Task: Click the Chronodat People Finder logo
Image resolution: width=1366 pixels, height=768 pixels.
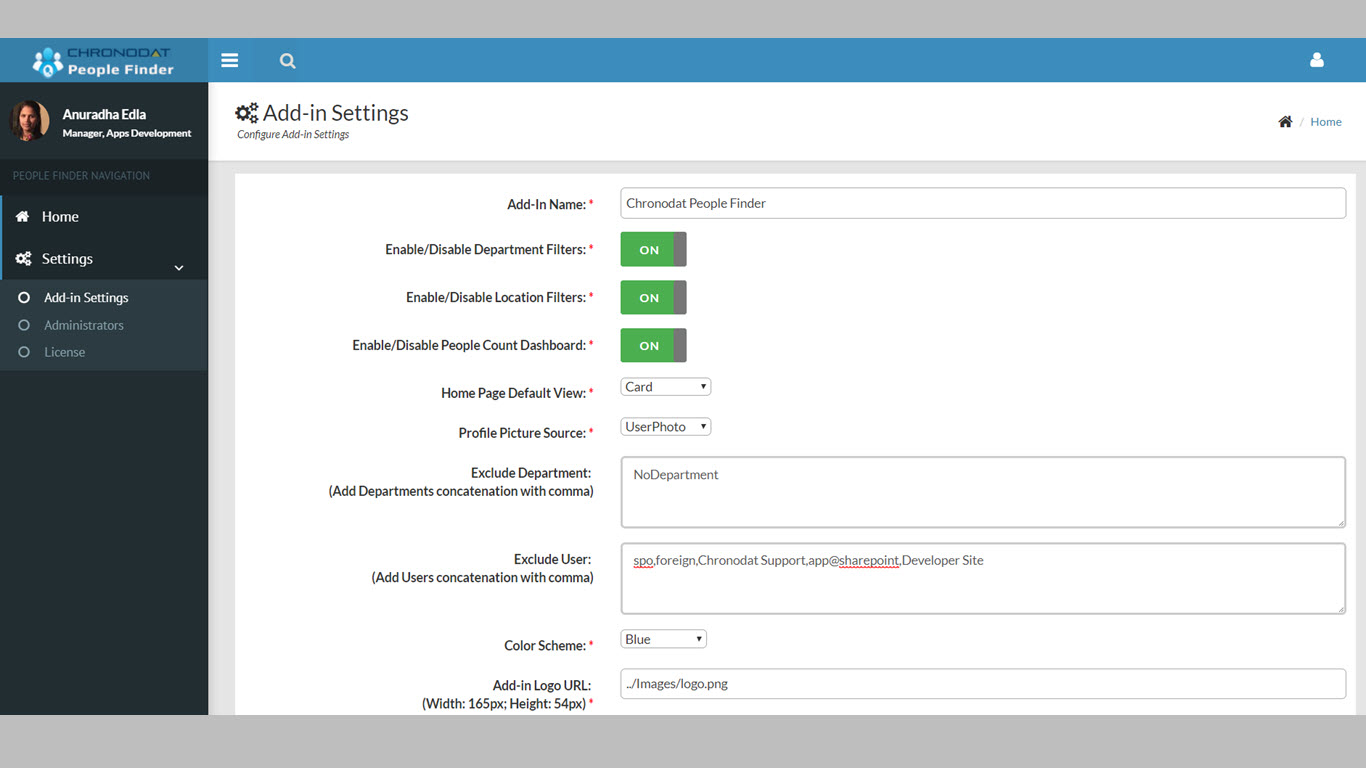Action: click(103, 61)
